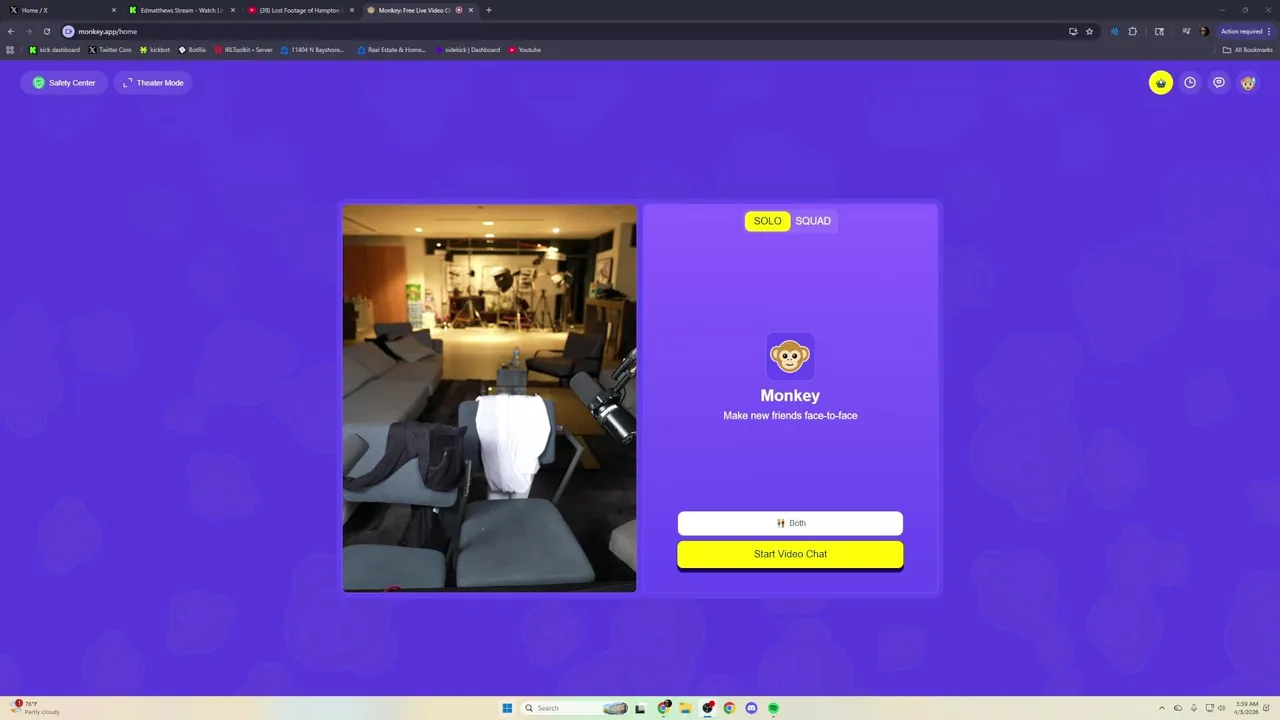This screenshot has height=720, width=1280.
Task: Open the Both gender filter selector
Action: [790, 523]
